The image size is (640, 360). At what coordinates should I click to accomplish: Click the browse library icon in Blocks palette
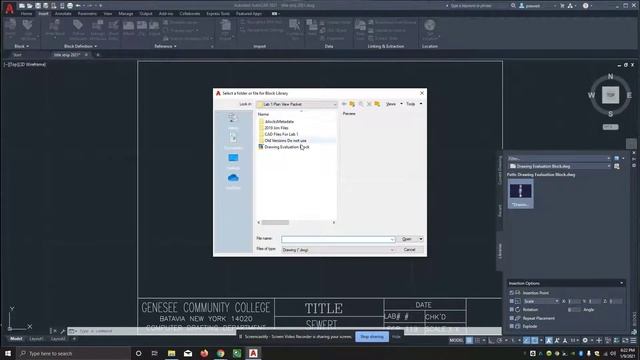point(617,166)
